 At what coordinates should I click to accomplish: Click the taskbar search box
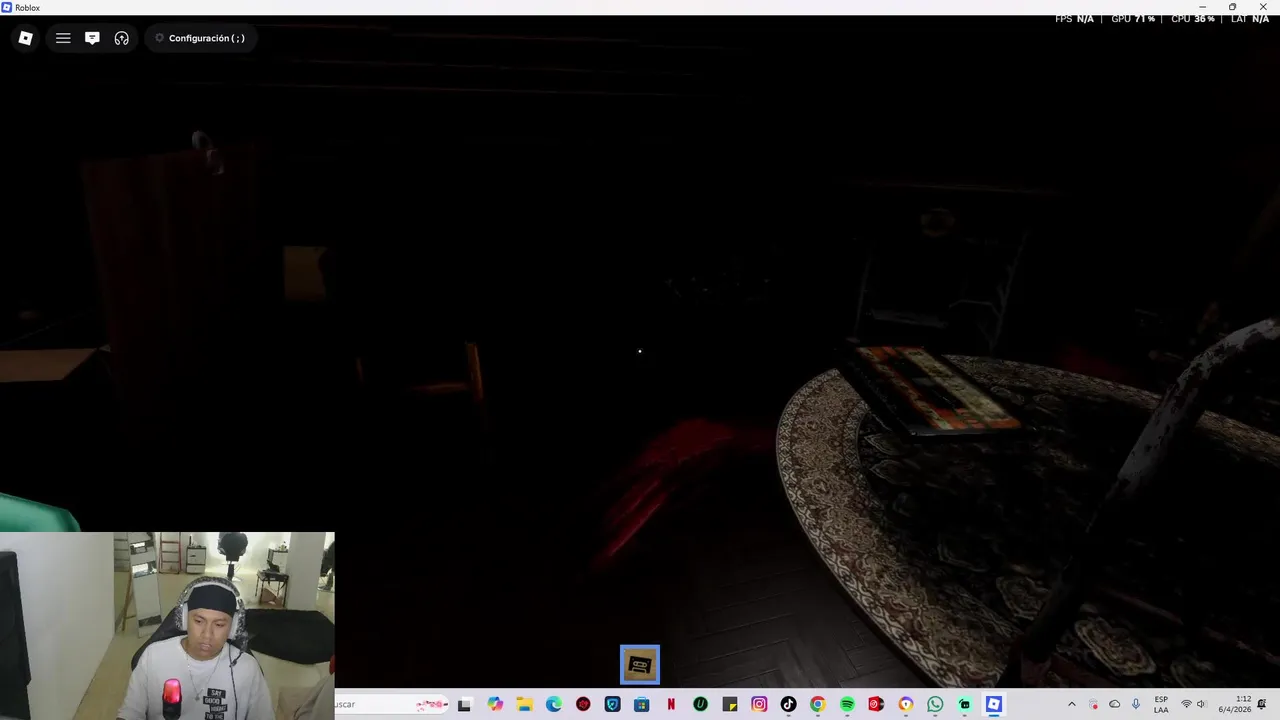390,705
